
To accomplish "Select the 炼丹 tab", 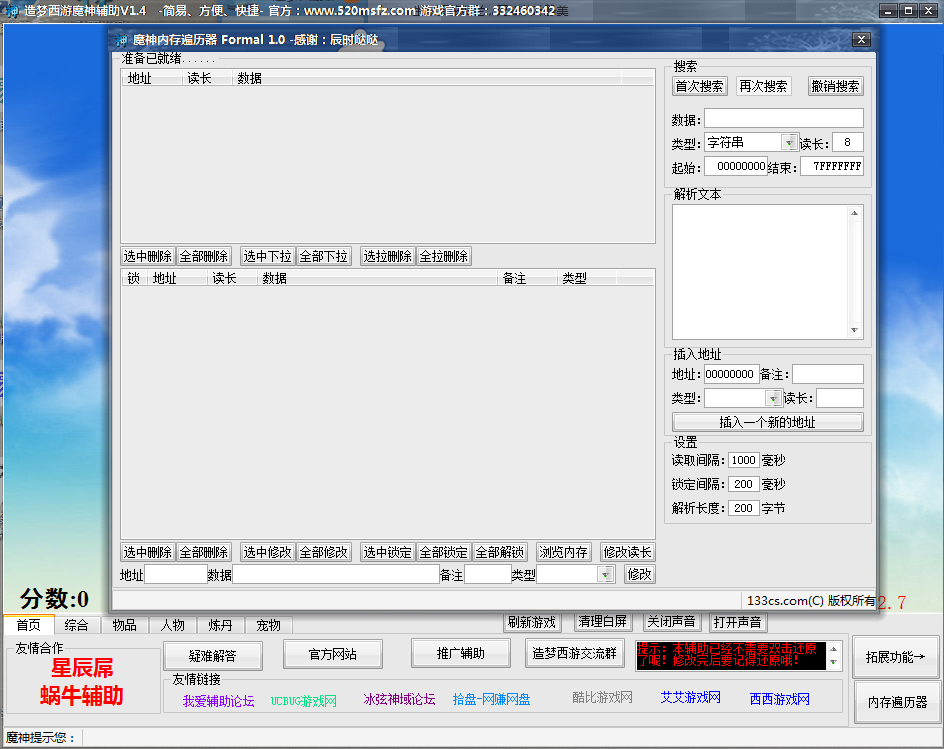I will (220, 625).
